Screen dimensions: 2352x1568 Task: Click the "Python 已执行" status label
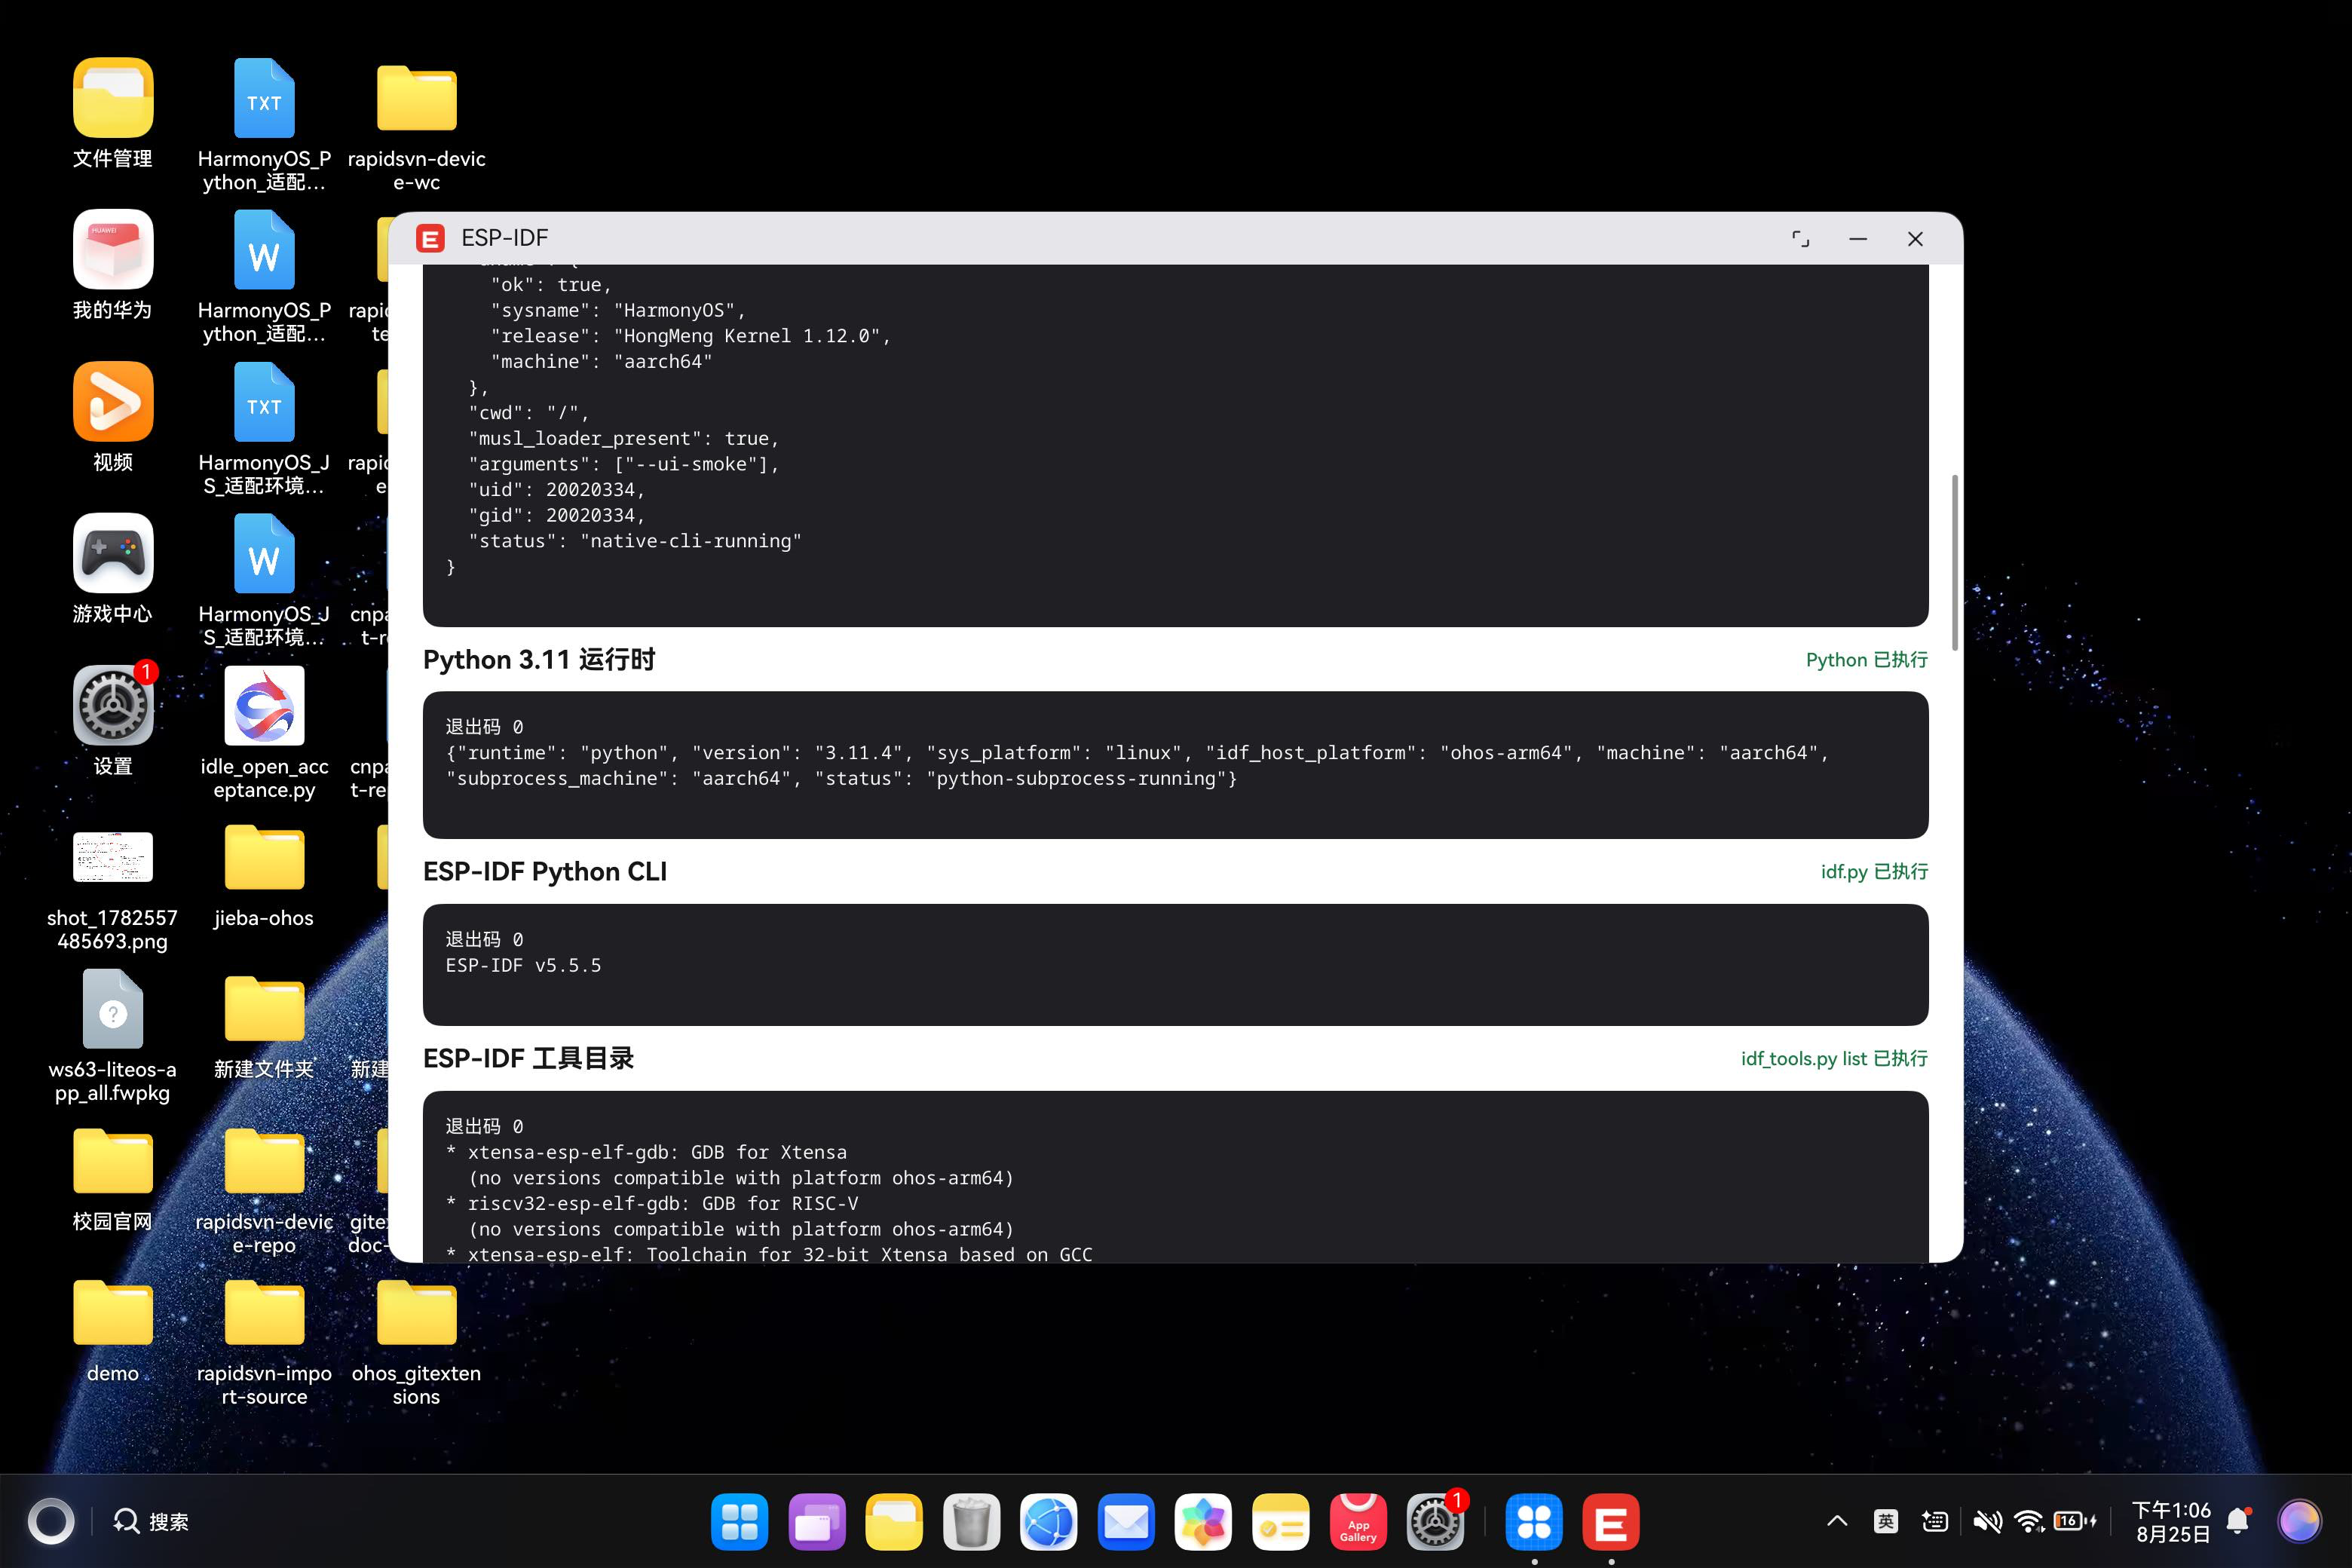[x=1866, y=660]
